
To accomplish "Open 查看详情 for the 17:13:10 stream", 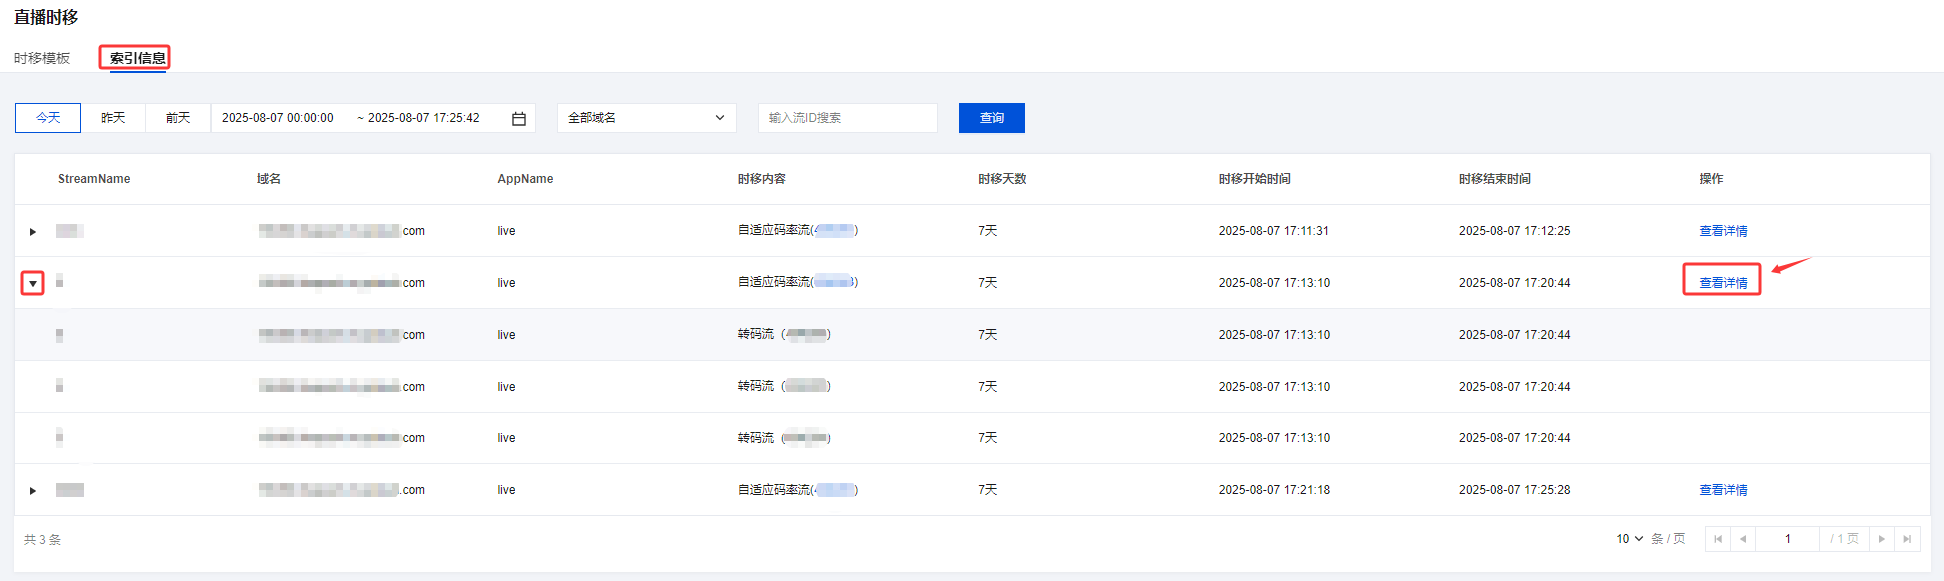I will point(1723,283).
